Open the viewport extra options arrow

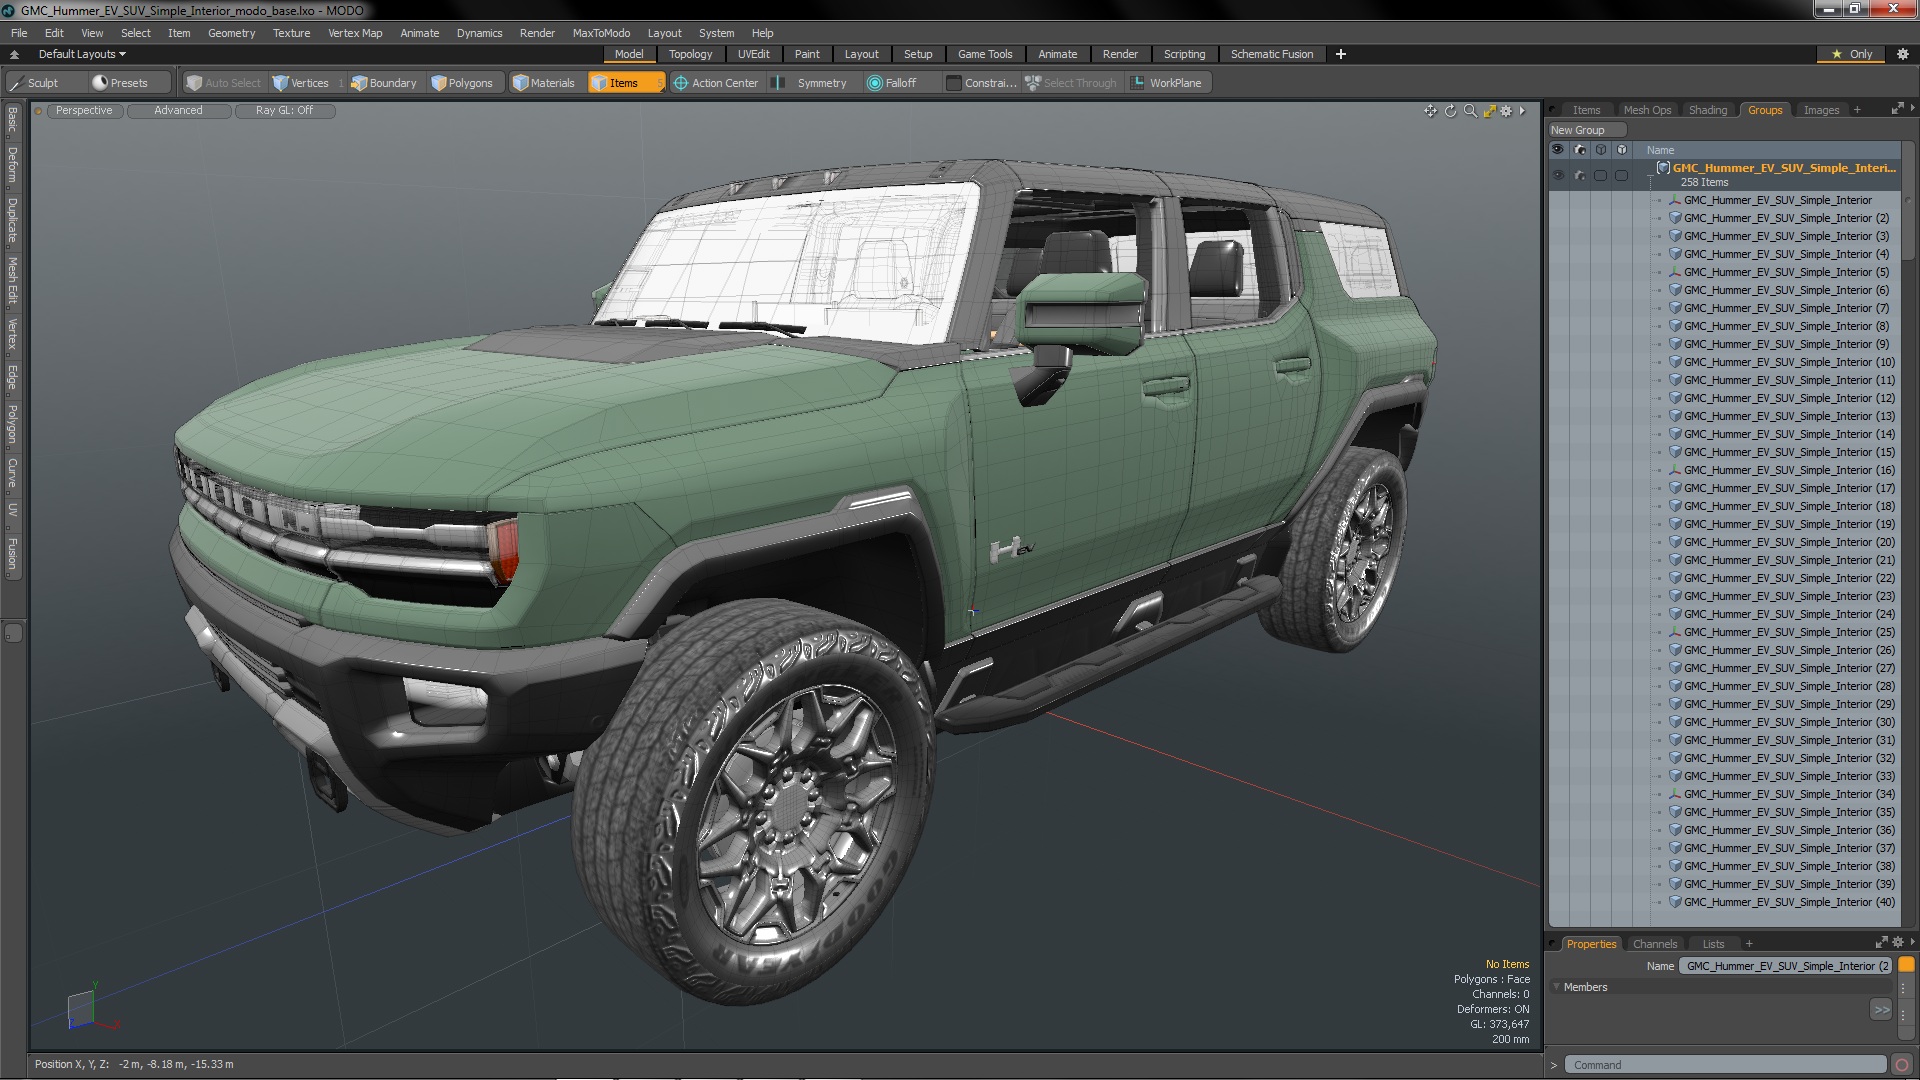click(x=1522, y=111)
